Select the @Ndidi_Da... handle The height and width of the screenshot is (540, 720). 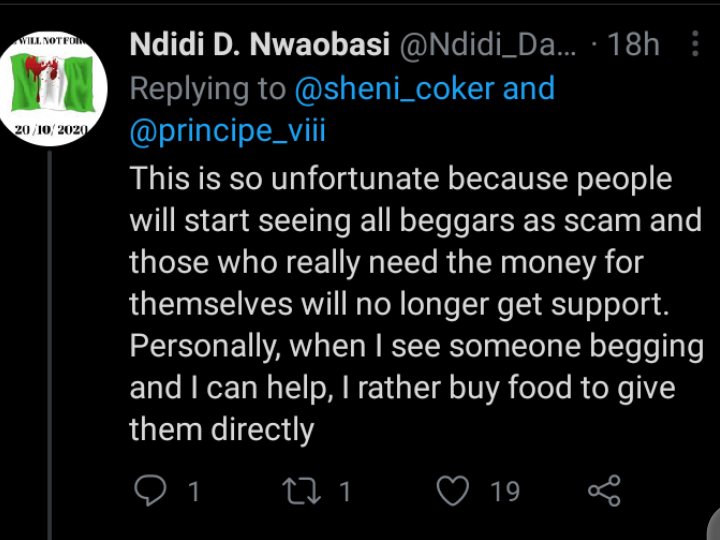(x=488, y=45)
